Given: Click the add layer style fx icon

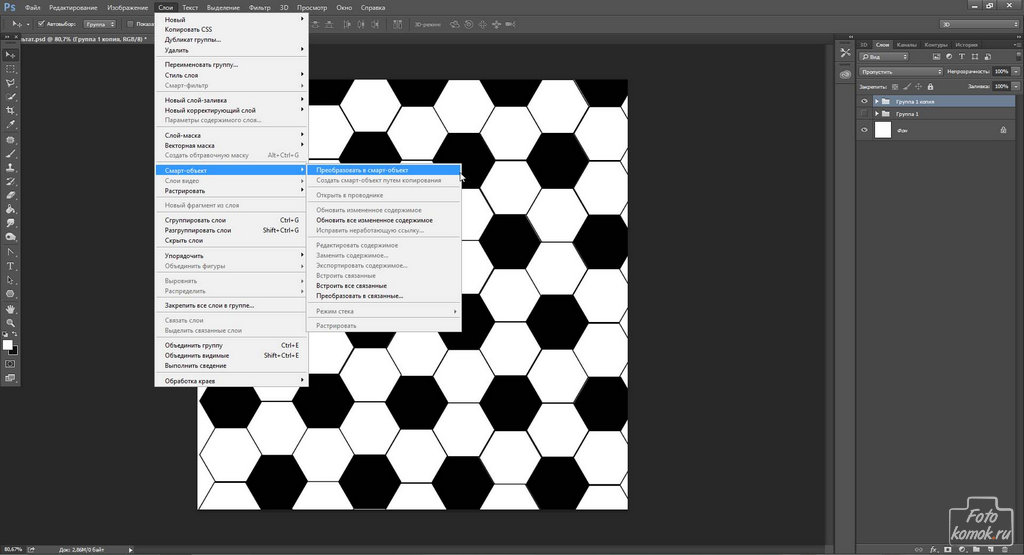Looking at the screenshot, I should coord(933,549).
